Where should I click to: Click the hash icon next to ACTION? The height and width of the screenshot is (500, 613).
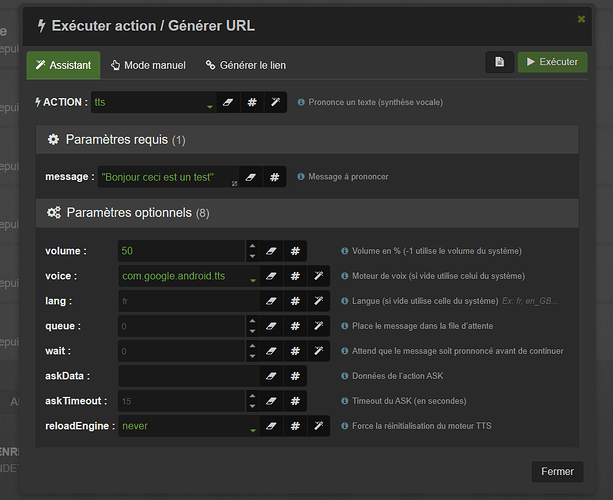252,102
